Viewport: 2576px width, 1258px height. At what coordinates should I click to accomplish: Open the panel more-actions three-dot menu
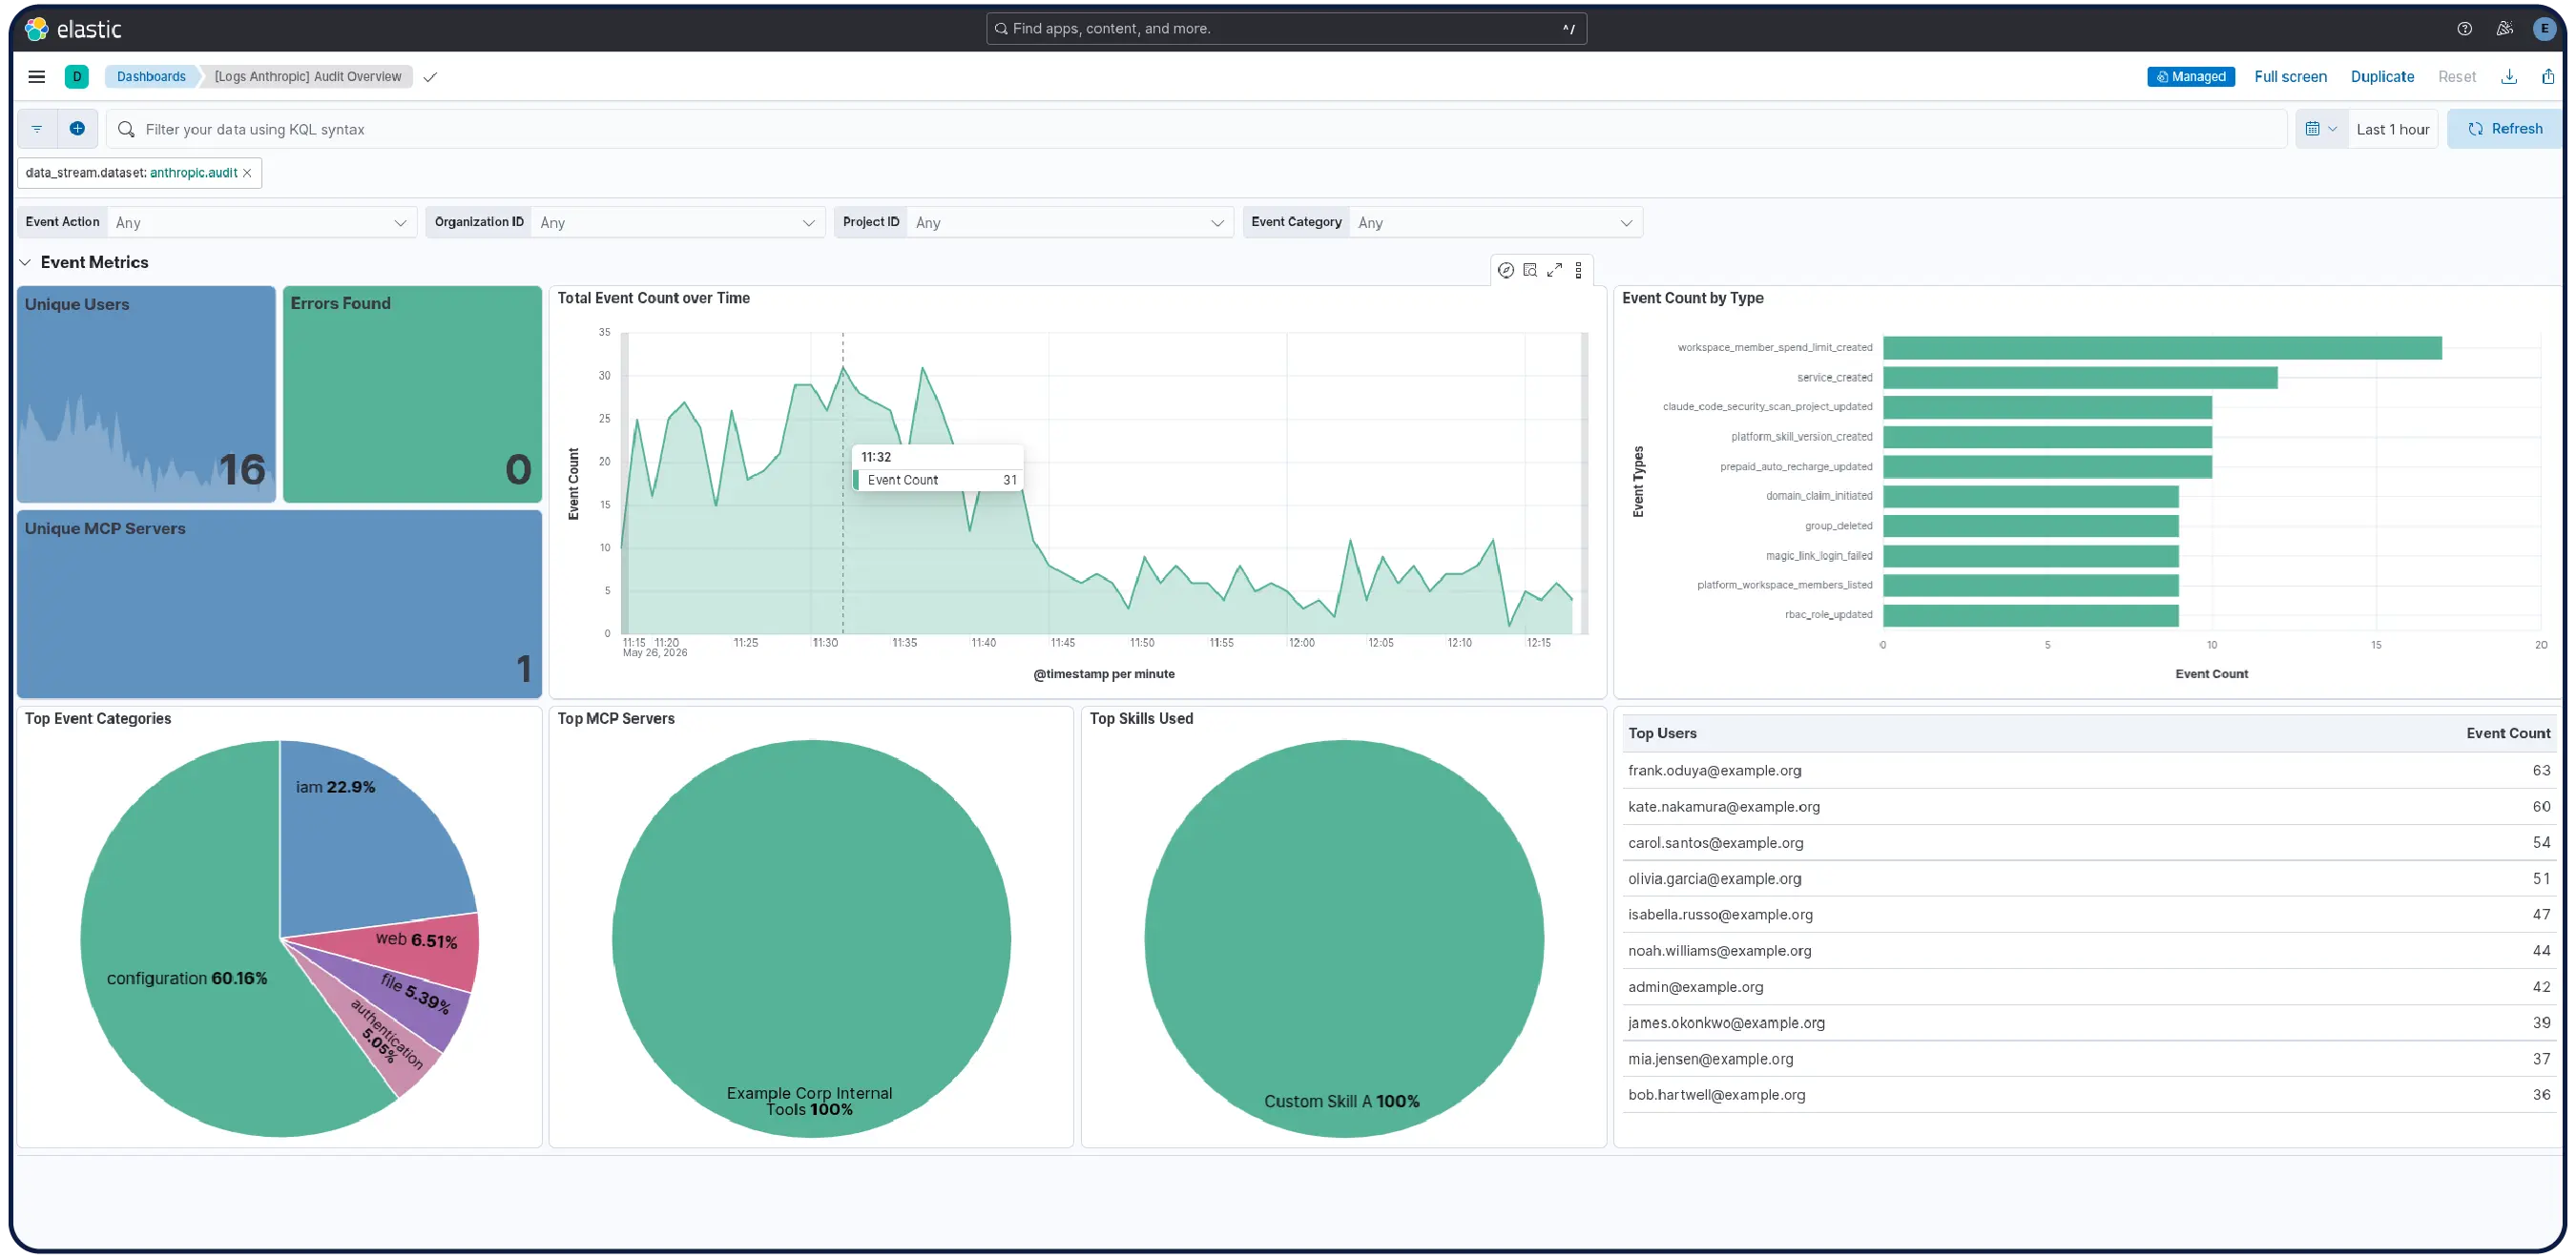(1578, 270)
